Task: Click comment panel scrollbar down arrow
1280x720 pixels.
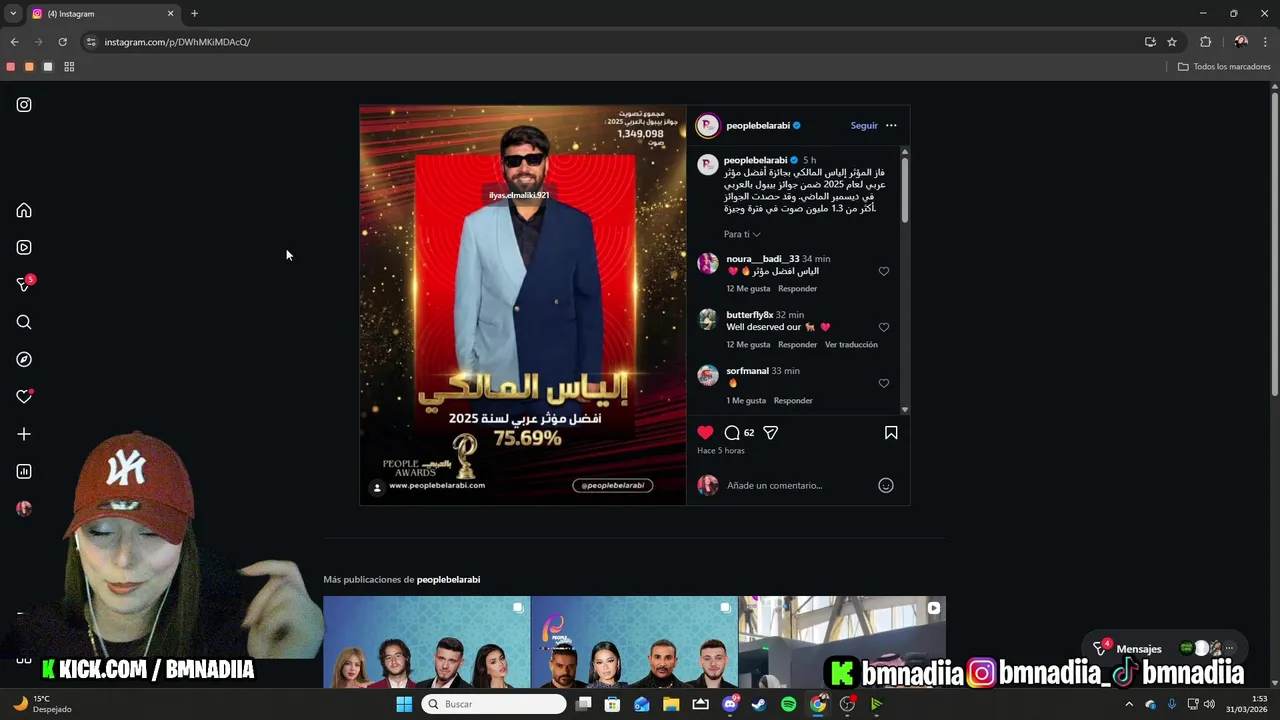Action: (x=905, y=410)
